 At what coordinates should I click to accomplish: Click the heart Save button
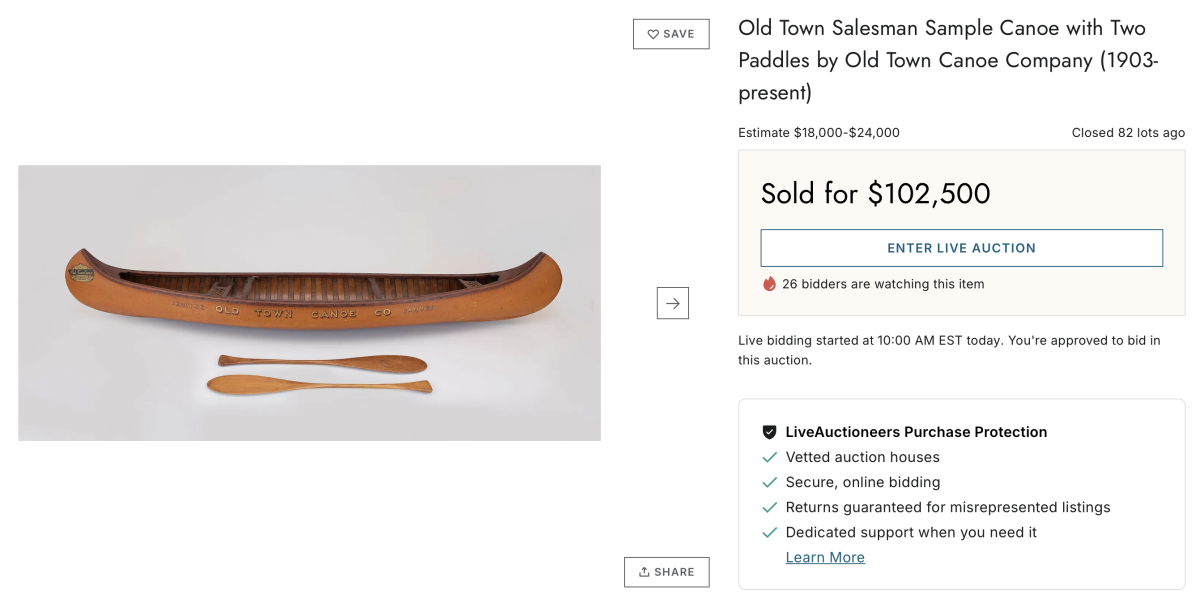point(670,34)
